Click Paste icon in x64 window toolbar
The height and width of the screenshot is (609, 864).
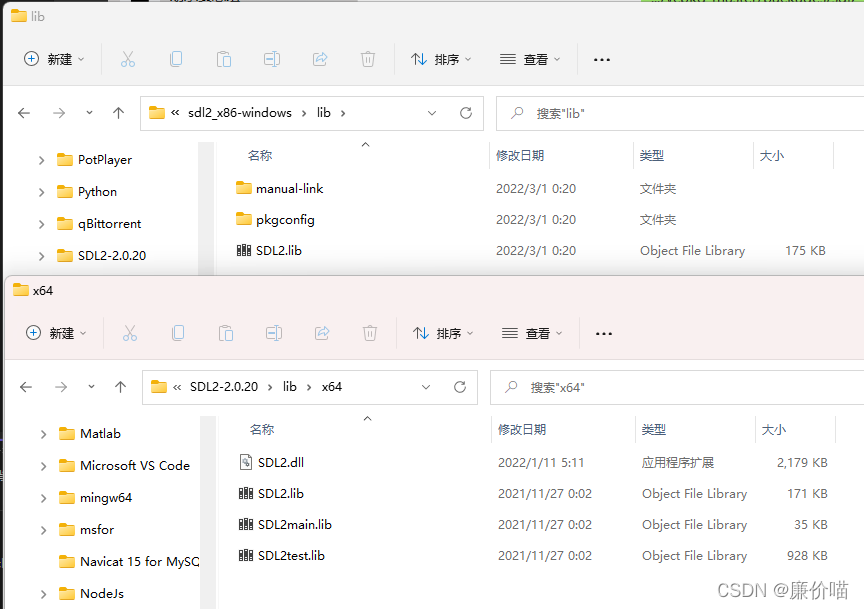pyautogui.click(x=226, y=333)
